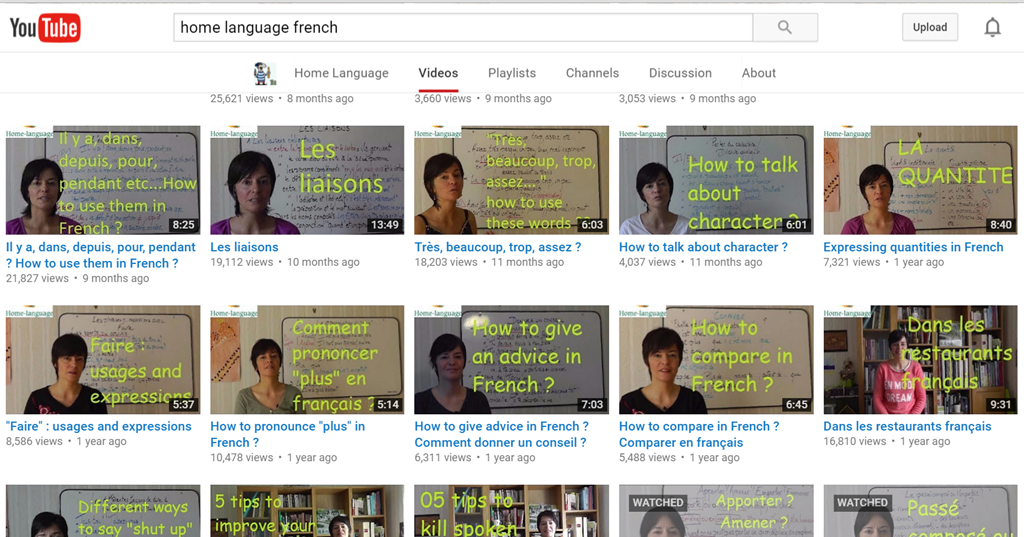Play the 'How to compare in French' thumbnail
Viewport: 1024px width, 537px height.
coord(716,360)
